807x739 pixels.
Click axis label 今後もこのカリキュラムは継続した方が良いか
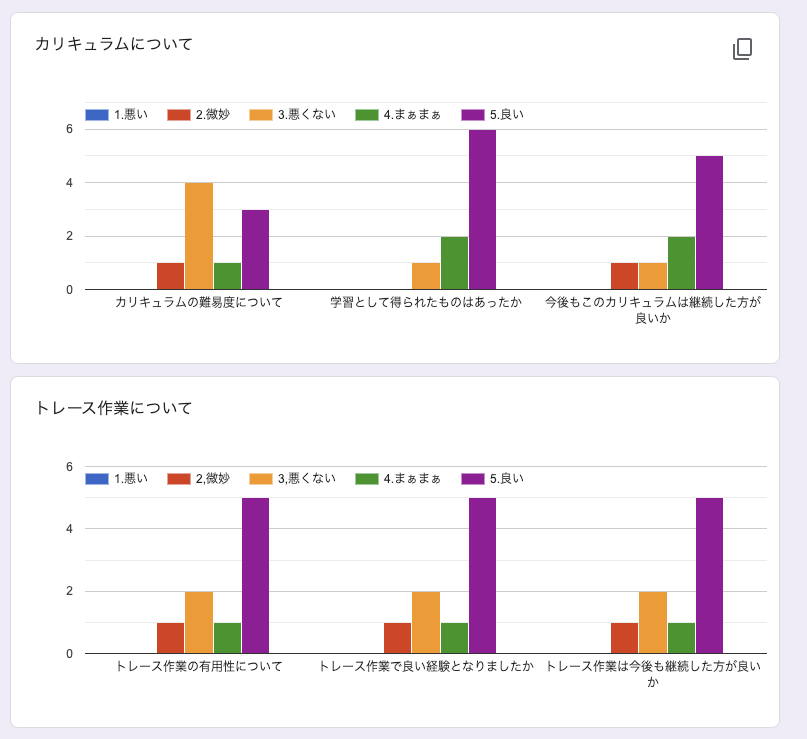pos(653,310)
